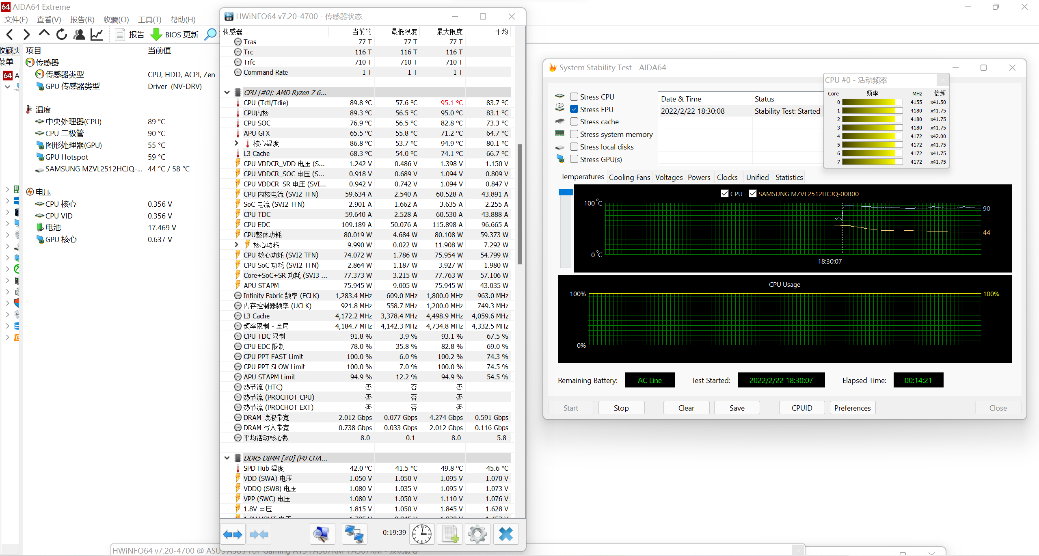Click HWiNFO shrink columns arrows icon
The height and width of the screenshot is (556, 1039).
(259, 533)
